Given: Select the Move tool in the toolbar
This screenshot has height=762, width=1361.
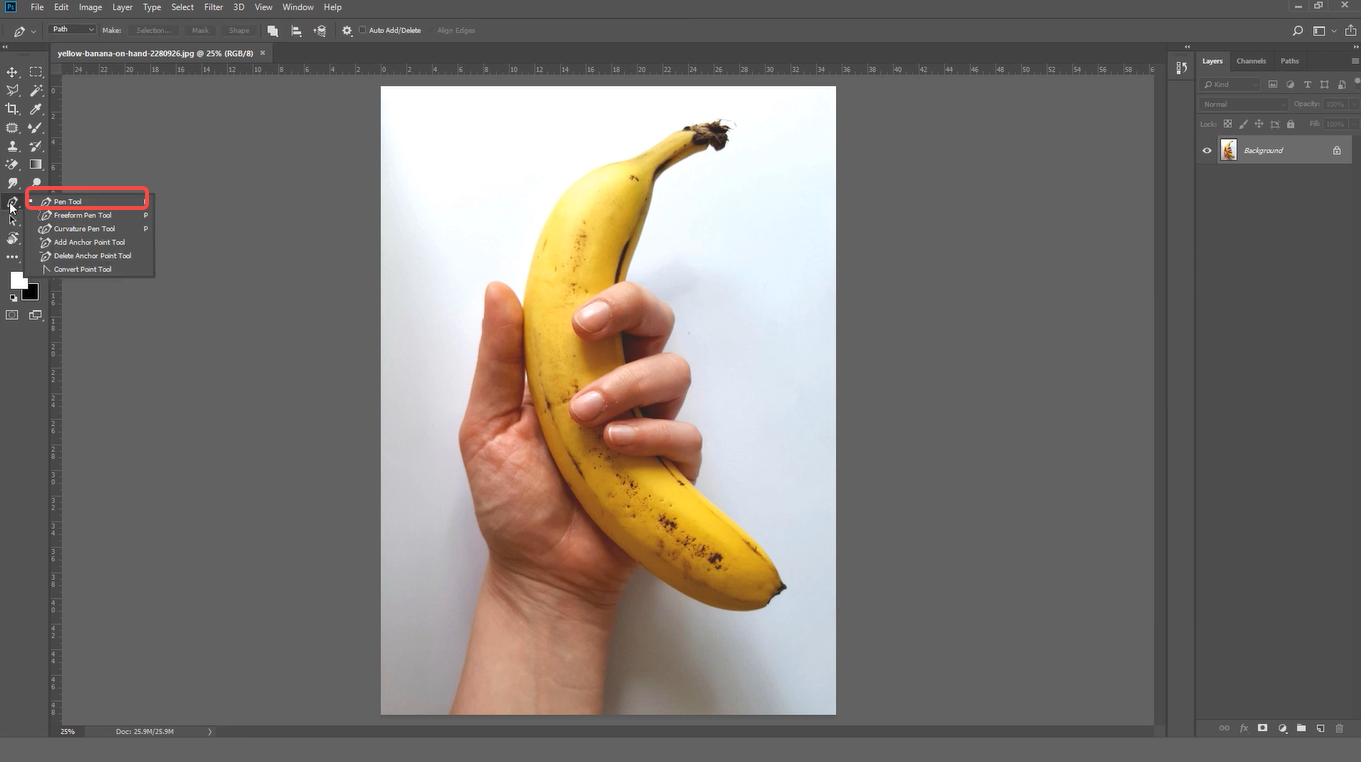Looking at the screenshot, I should click(12, 71).
